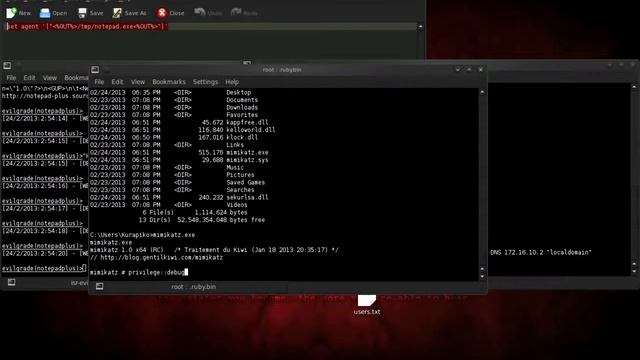Click the Undo toolbar icon

(200, 12)
